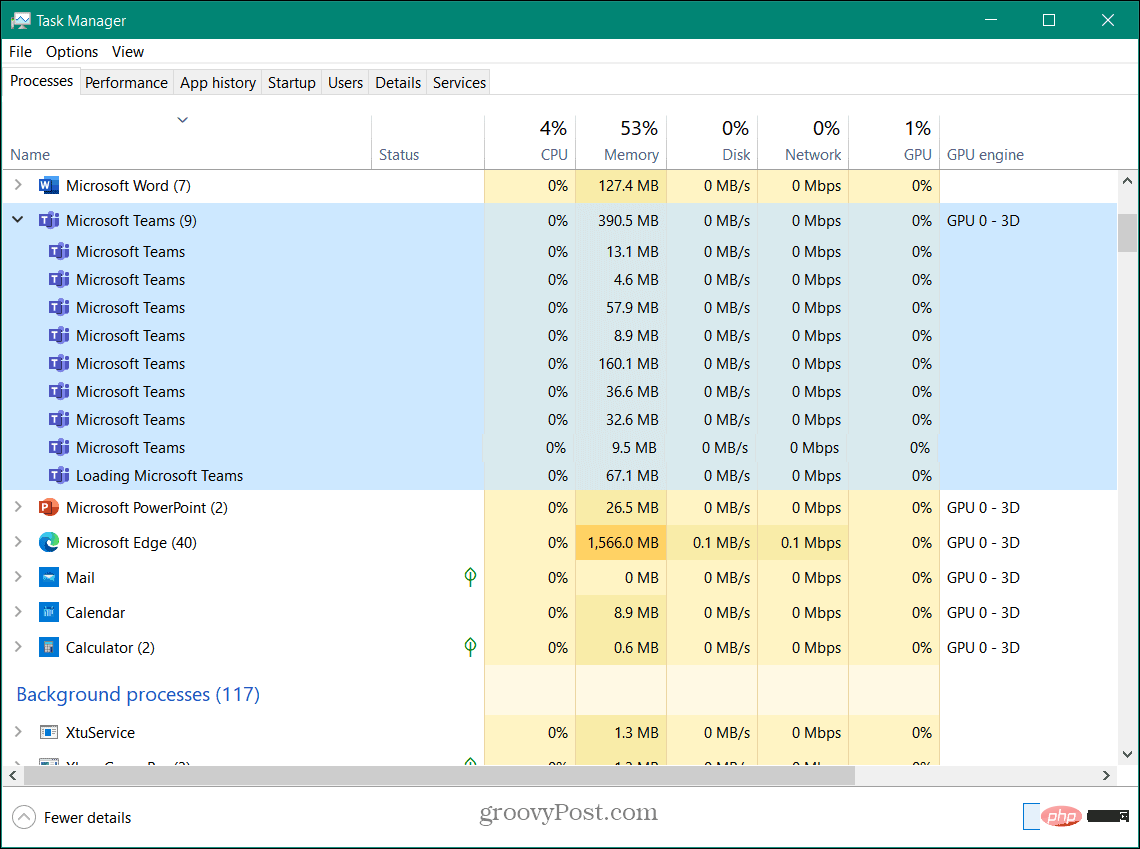Sort by the Name column header
1140x849 pixels.
click(187, 142)
